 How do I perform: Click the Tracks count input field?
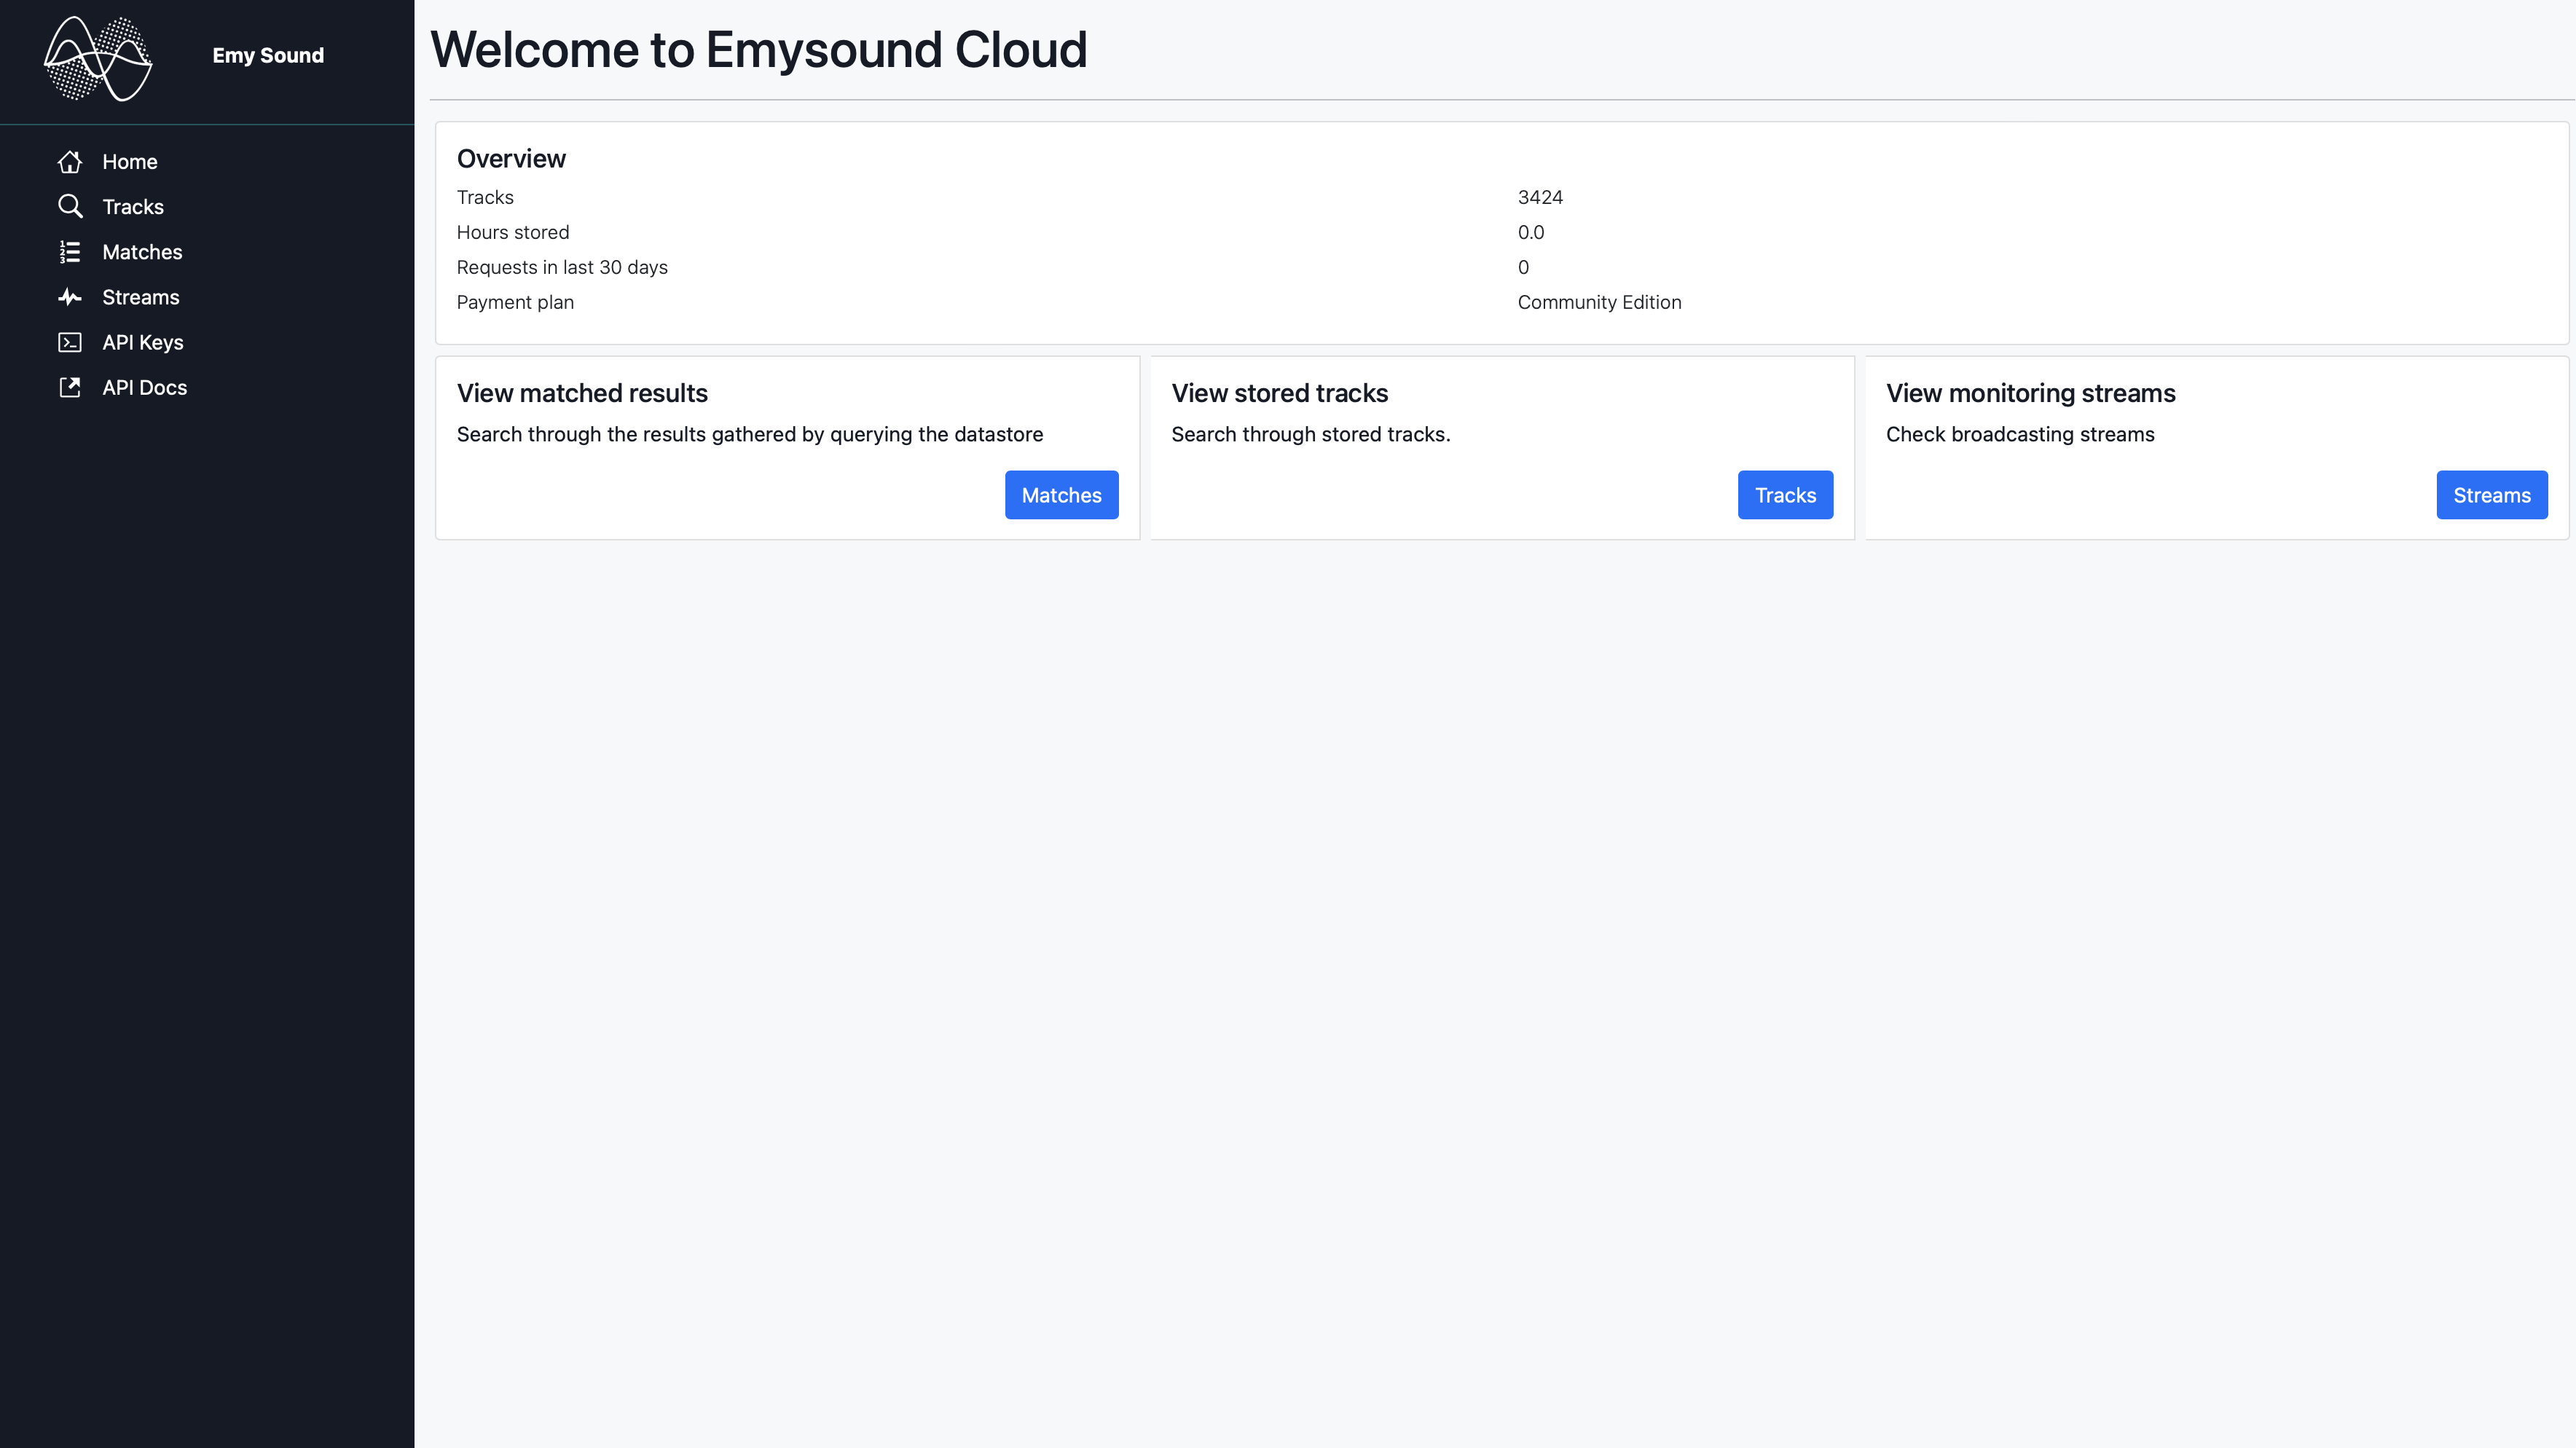point(1541,196)
